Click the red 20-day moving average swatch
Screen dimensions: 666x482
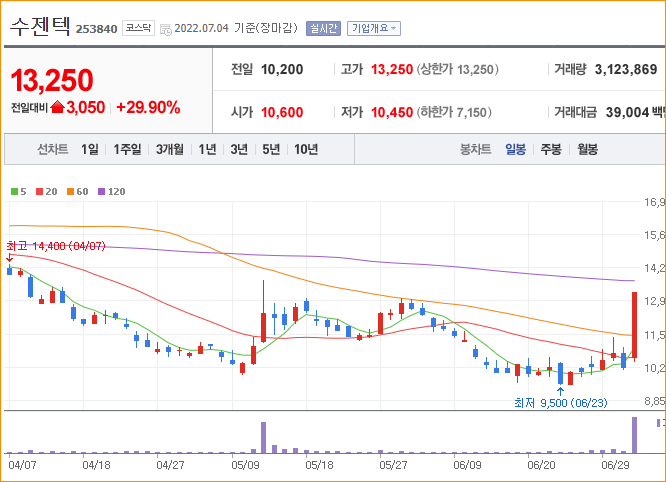click(x=40, y=192)
